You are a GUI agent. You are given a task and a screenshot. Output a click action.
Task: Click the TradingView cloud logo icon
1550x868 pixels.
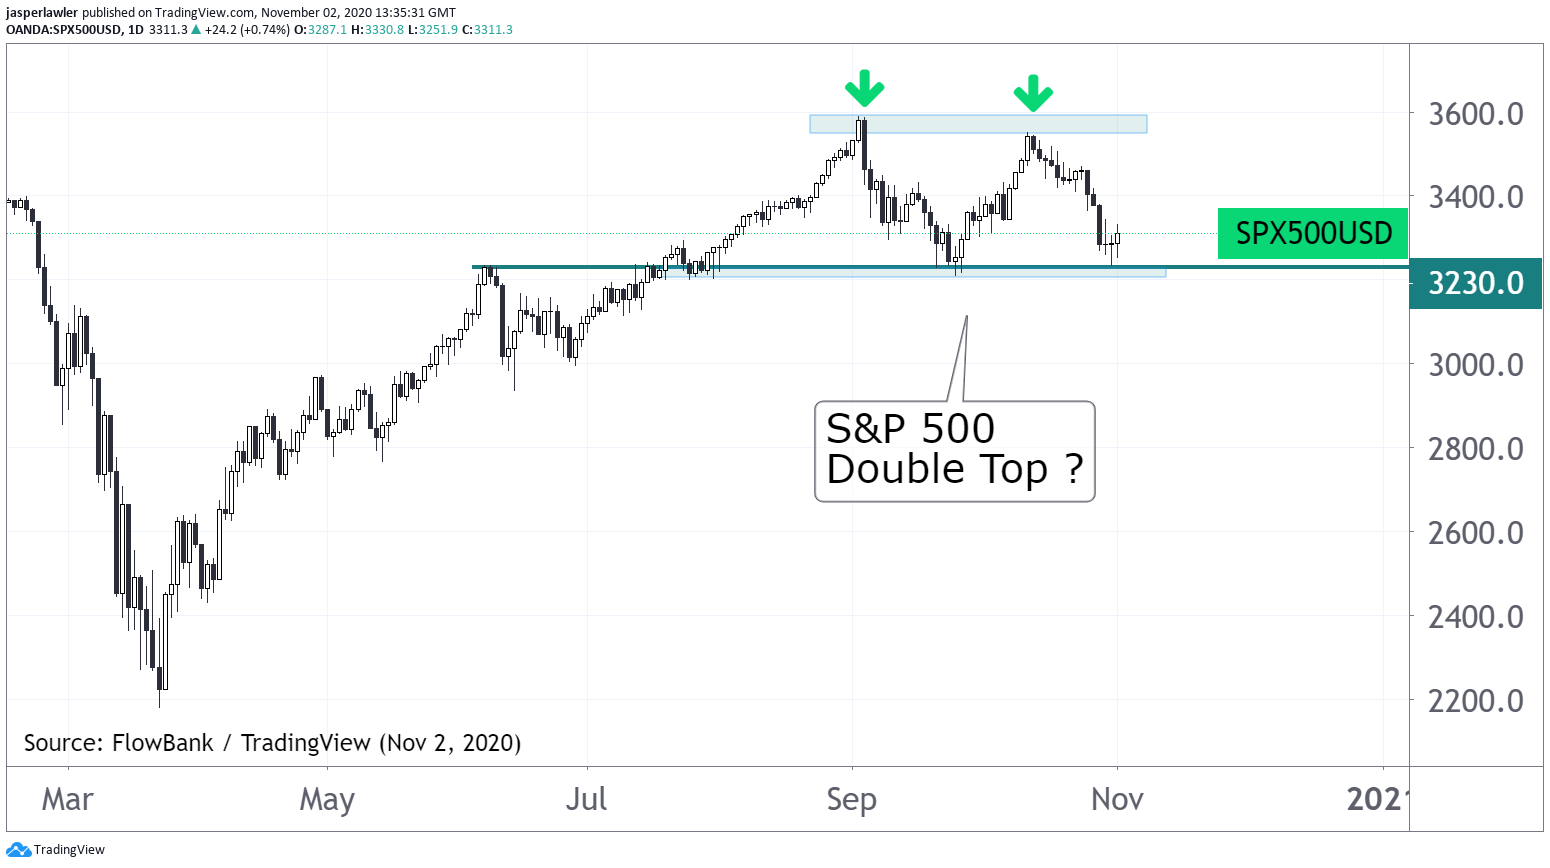tap(18, 850)
